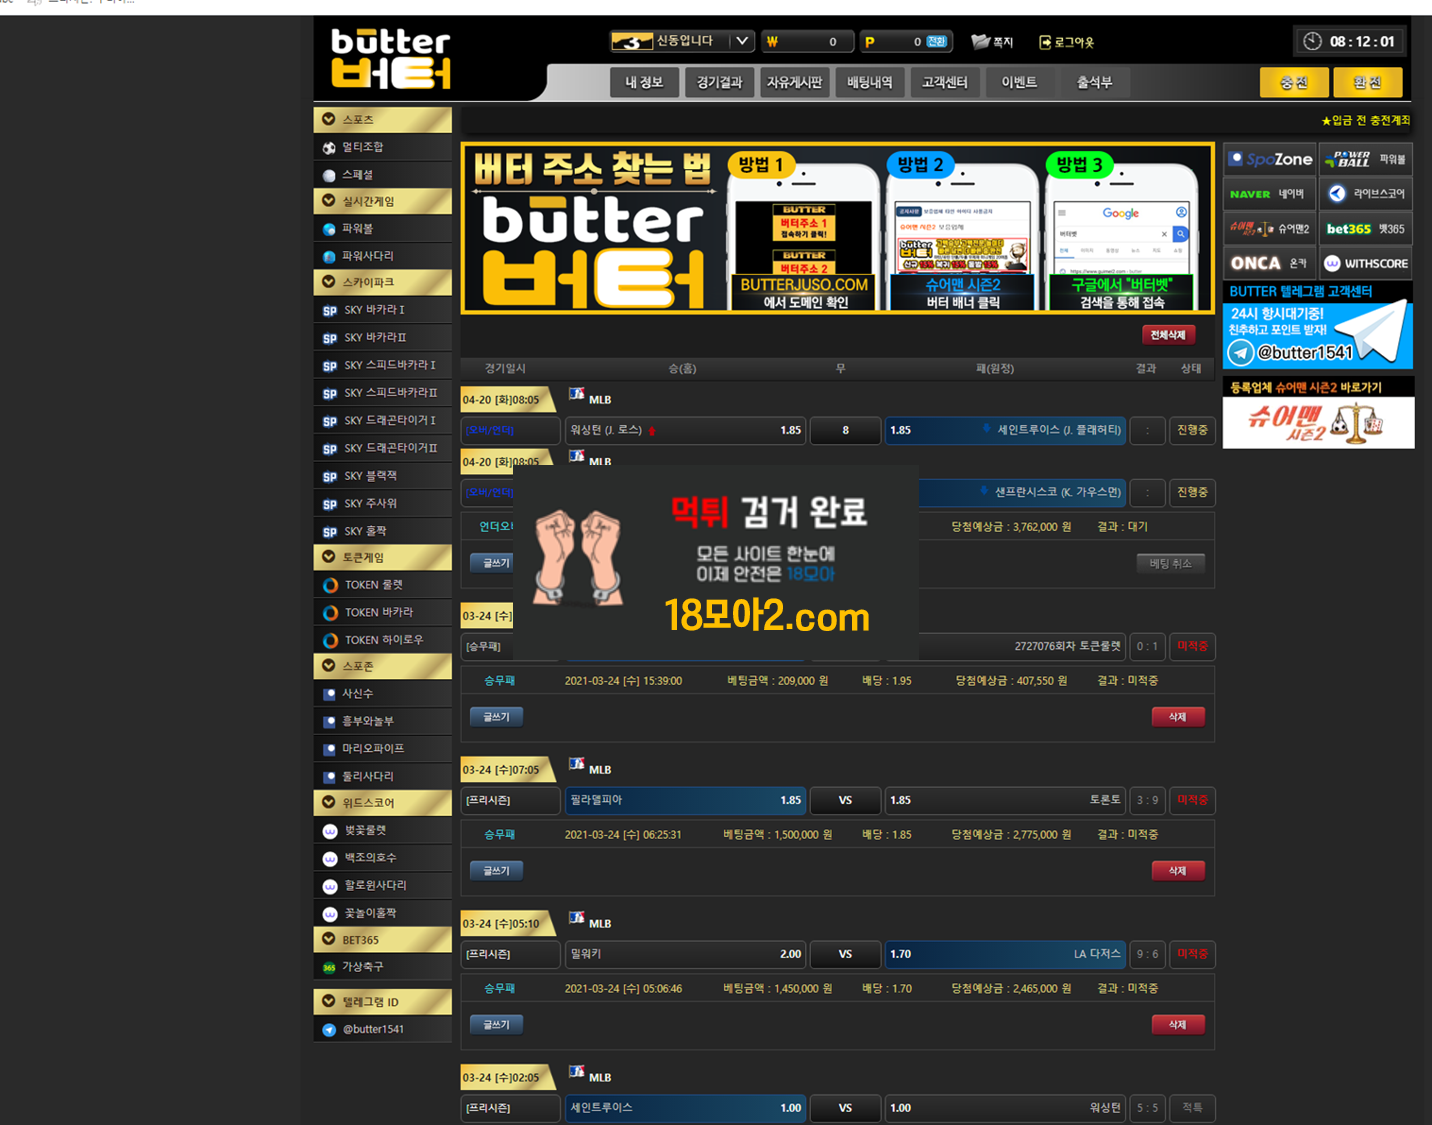Click the 파워볼 sidebar icon
Image resolution: width=1432 pixels, height=1125 pixels.
point(329,229)
